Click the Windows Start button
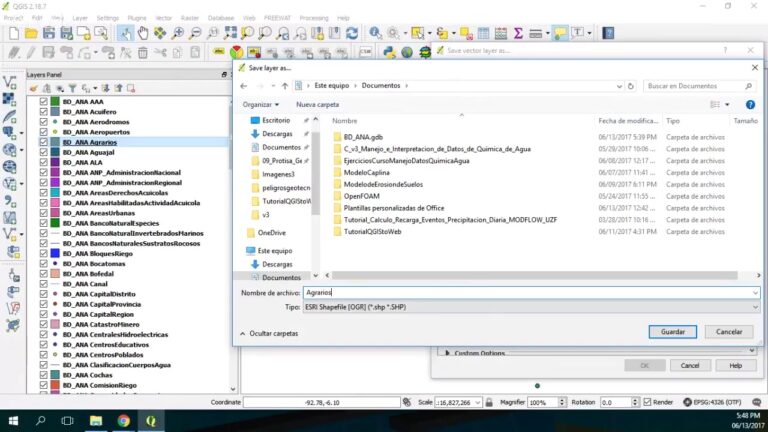Screen dimensions: 768x432 pyautogui.click(x=13, y=421)
